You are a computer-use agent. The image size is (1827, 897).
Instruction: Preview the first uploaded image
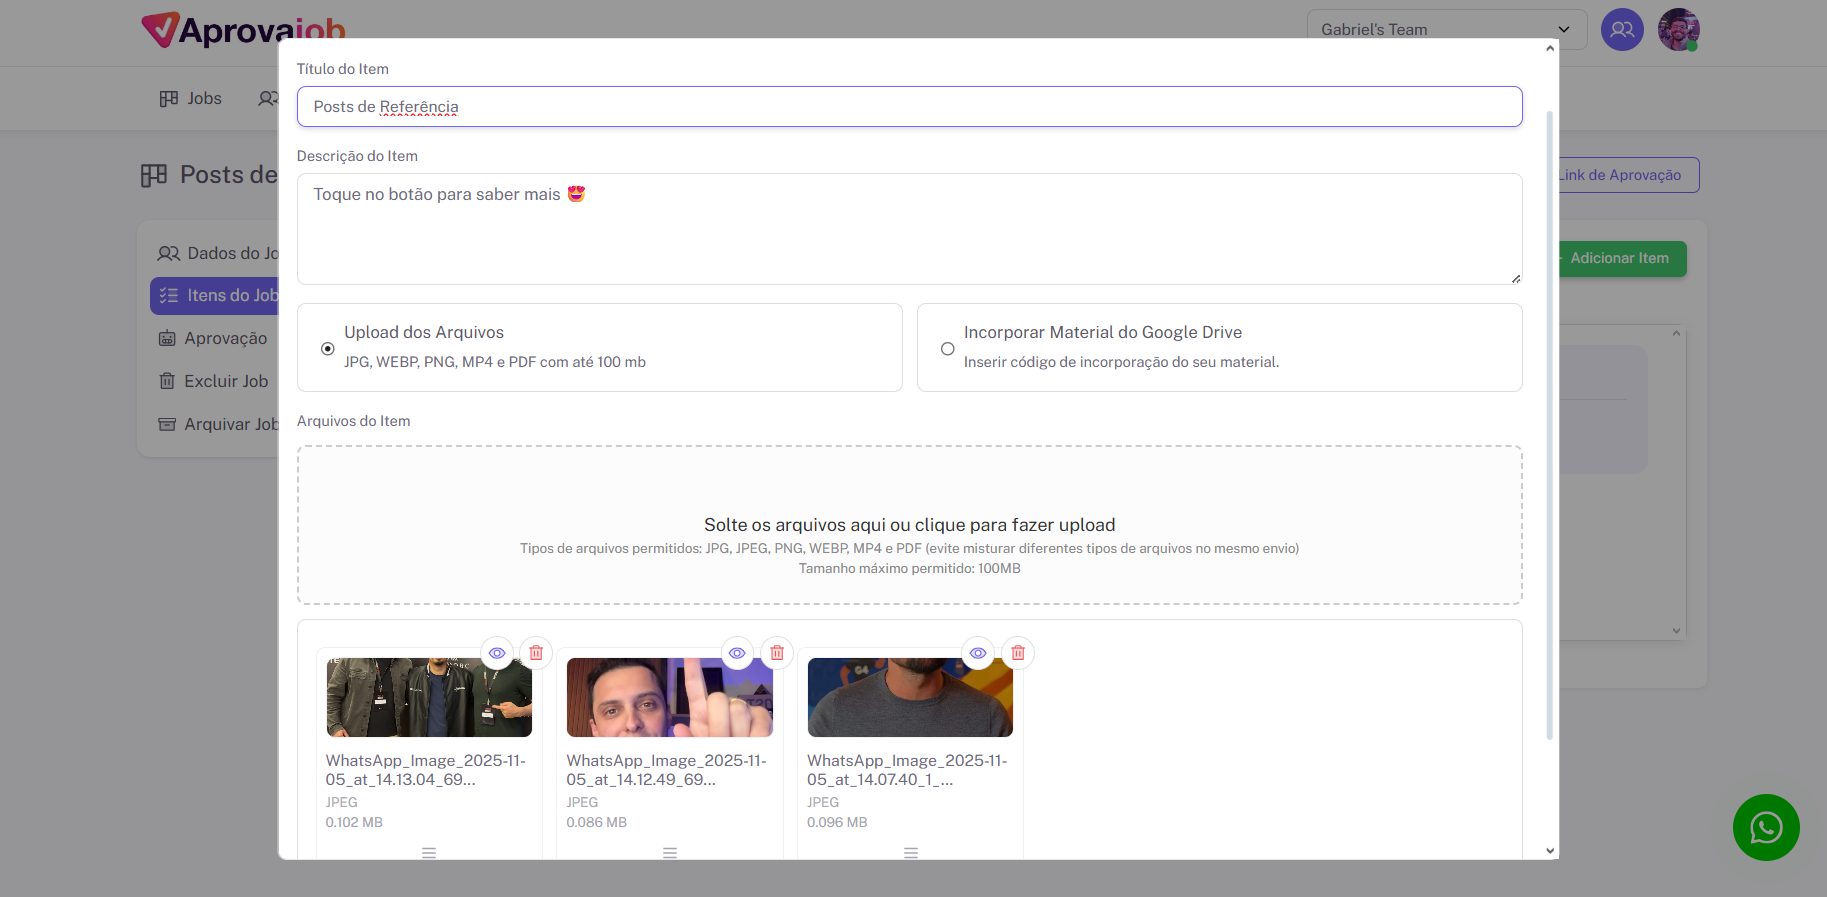(x=497, y=653)
